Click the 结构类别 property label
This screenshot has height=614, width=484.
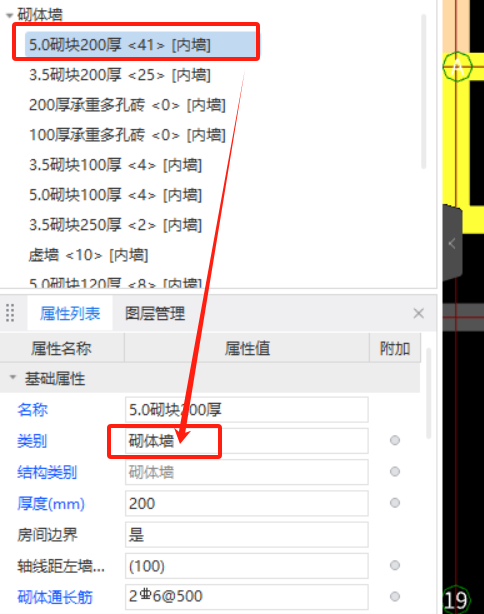pyautogui.click(x=47, y=473)
